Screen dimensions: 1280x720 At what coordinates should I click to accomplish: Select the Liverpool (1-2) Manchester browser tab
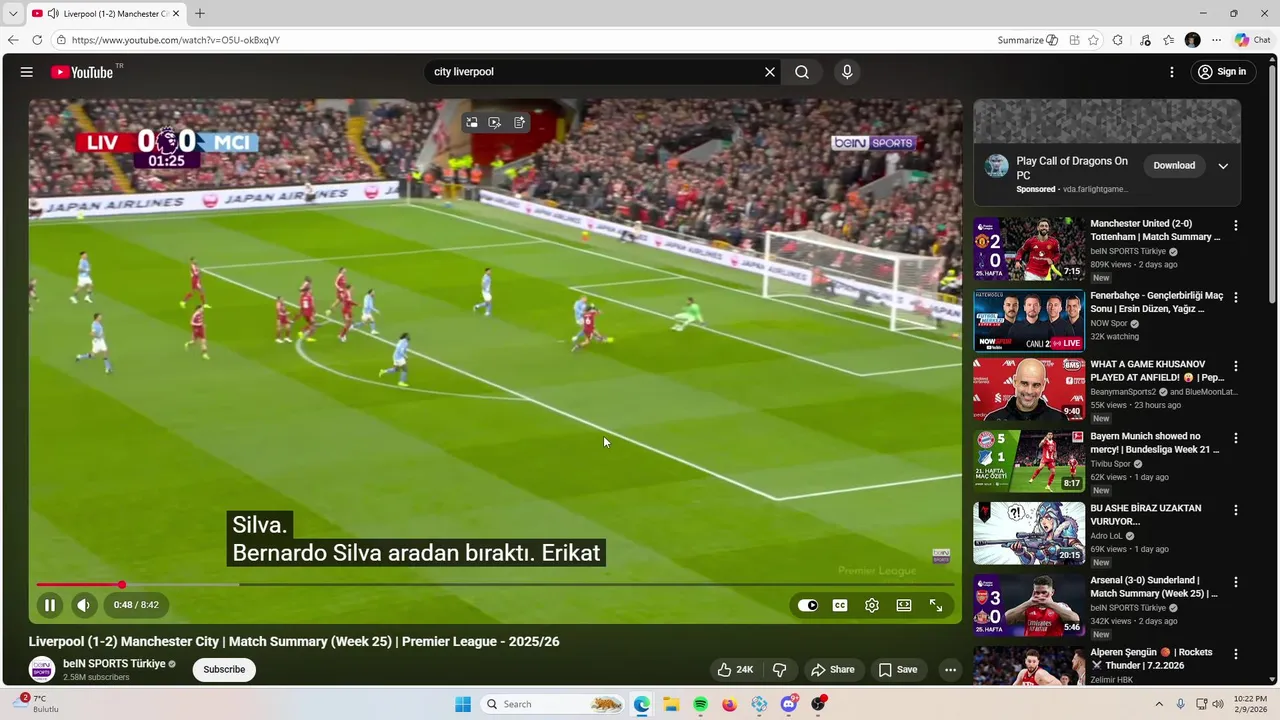click(105, 14)
